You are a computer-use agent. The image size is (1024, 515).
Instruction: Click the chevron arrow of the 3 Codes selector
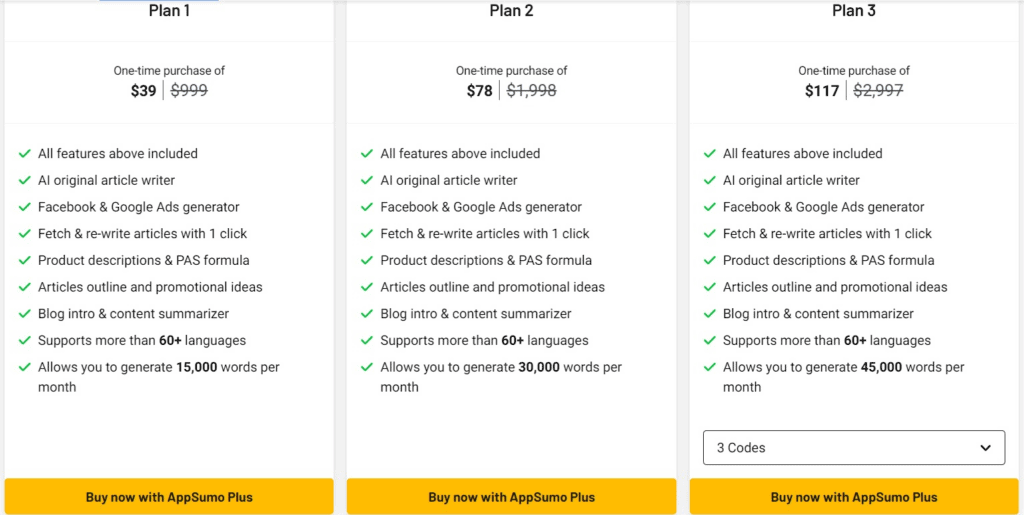tap(985, 448)
